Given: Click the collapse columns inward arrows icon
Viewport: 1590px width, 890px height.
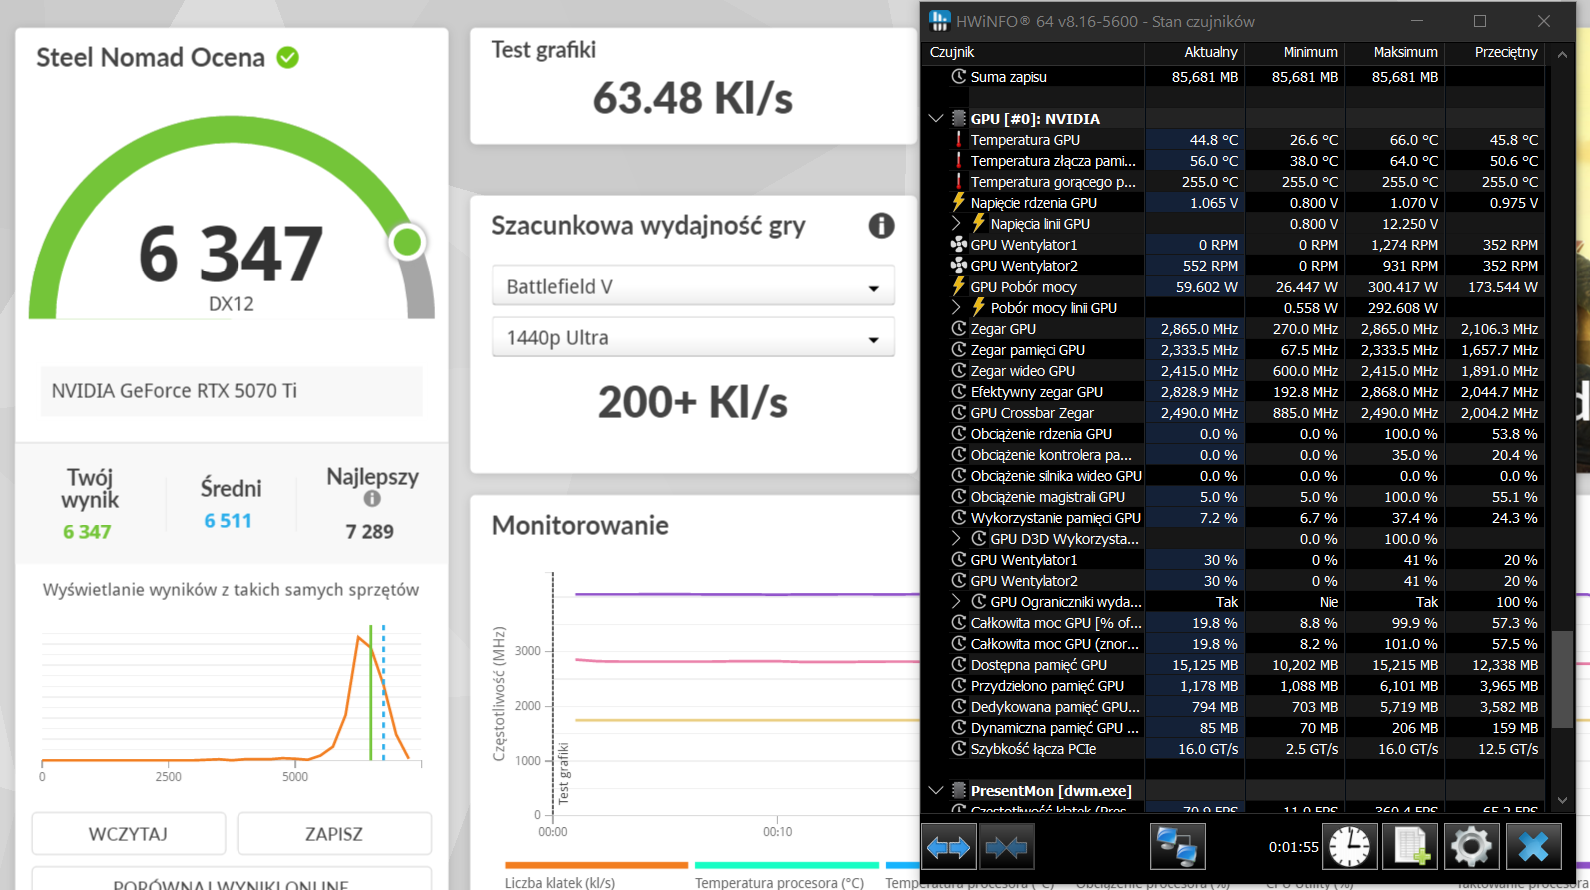Looking at the screenshot, I should 1005,848.
